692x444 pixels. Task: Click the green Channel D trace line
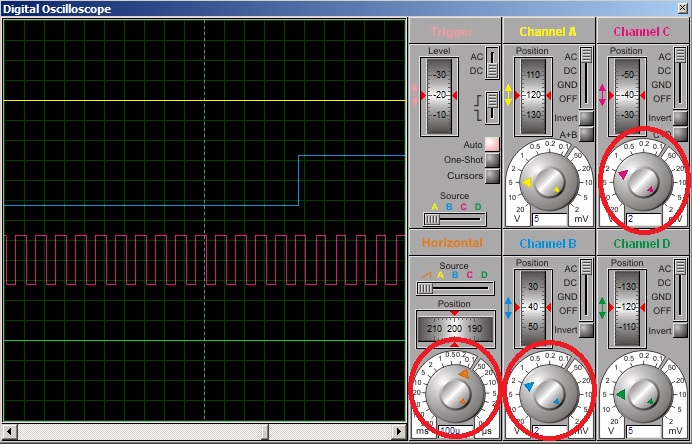205,340
